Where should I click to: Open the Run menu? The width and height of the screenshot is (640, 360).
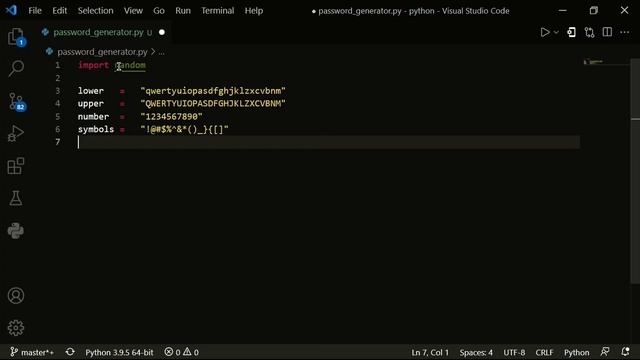(183, 11)
